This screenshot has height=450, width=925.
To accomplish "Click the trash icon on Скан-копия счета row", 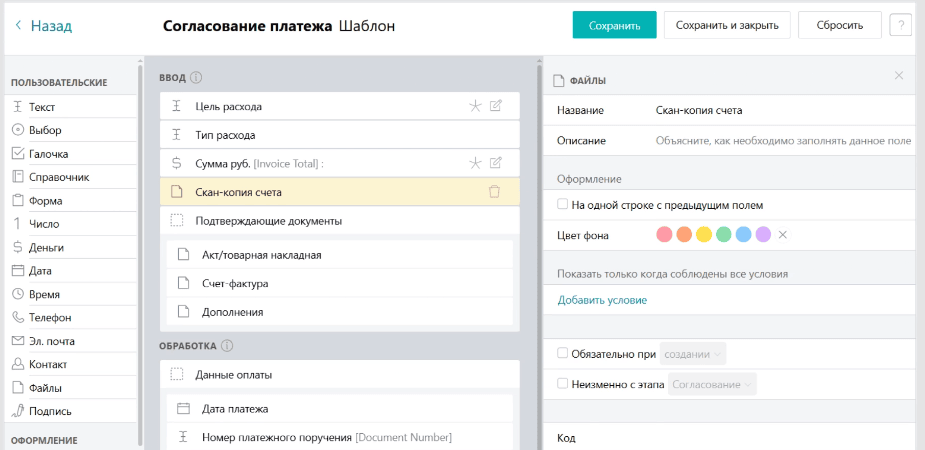I will point(494,192).
